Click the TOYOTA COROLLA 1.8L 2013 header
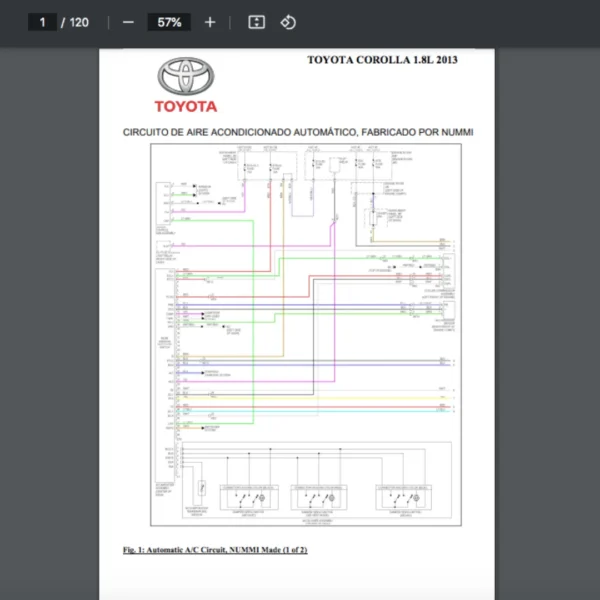This screenshot has width=600, height=600. (x=382, y=60)
